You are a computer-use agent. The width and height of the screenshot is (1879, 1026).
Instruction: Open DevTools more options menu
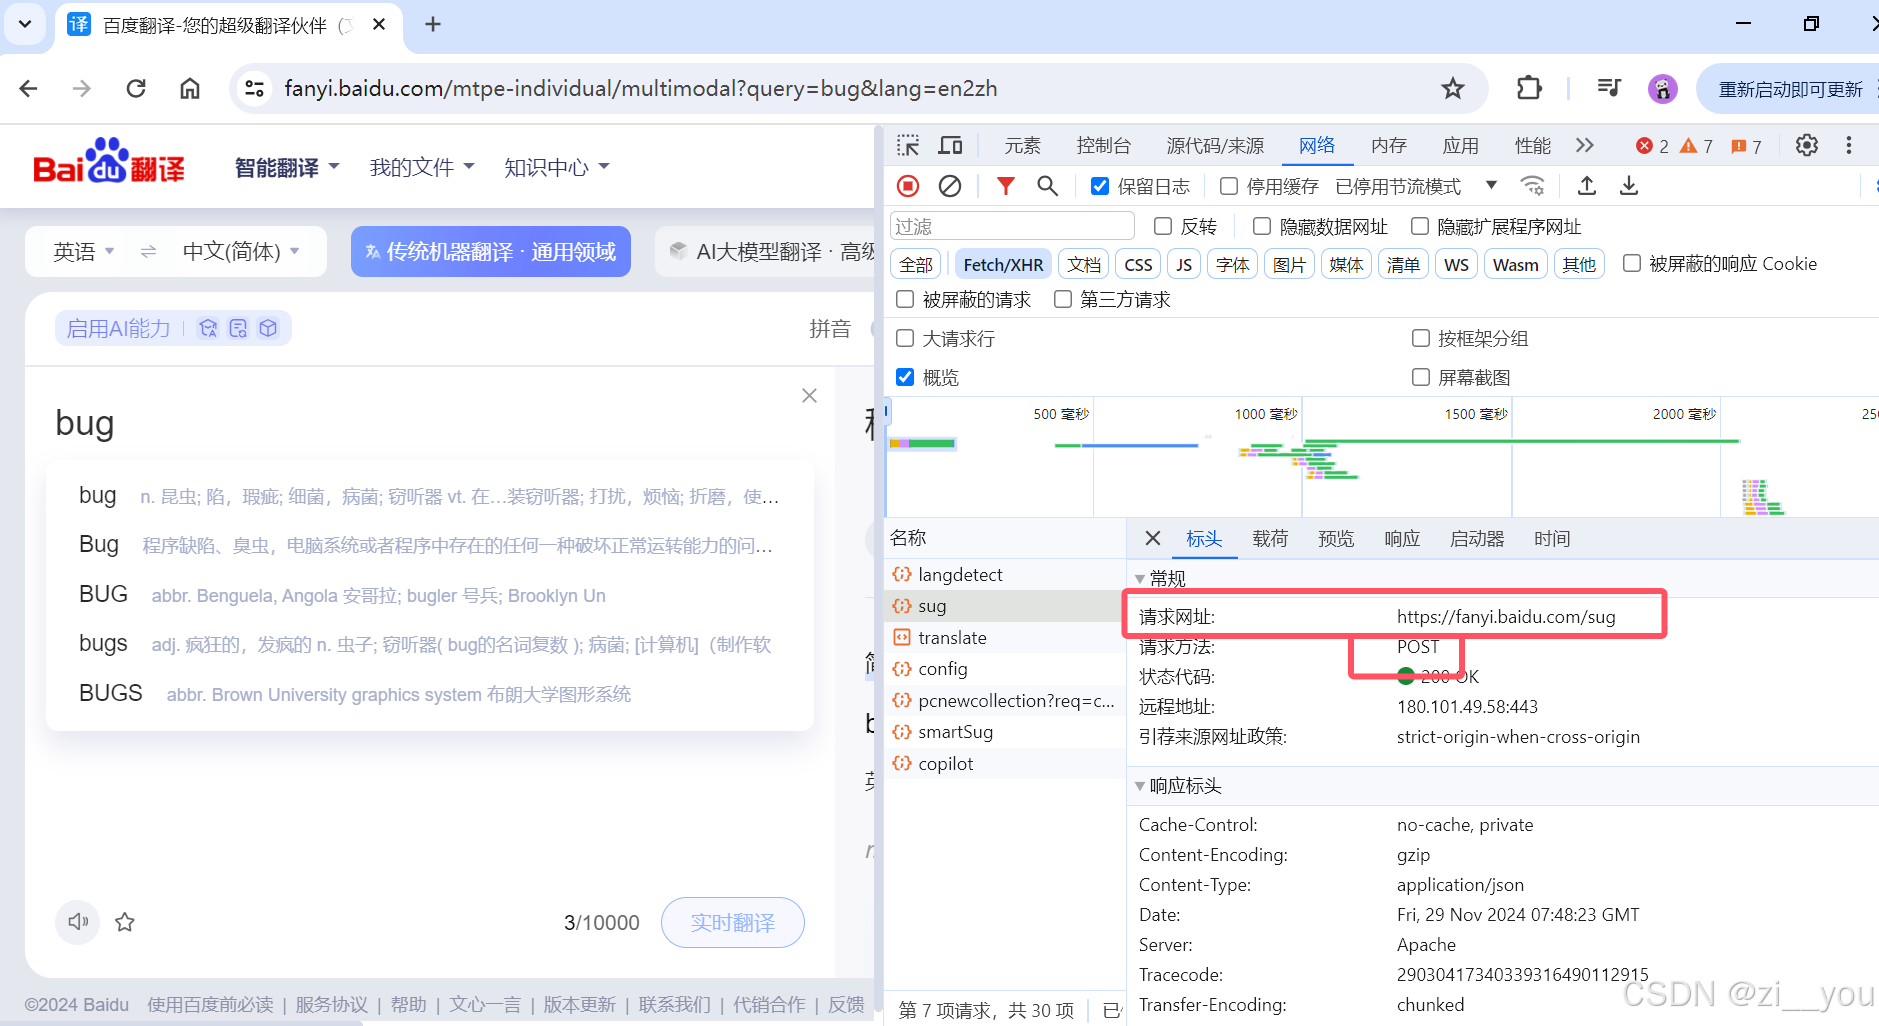point(1849,146)
